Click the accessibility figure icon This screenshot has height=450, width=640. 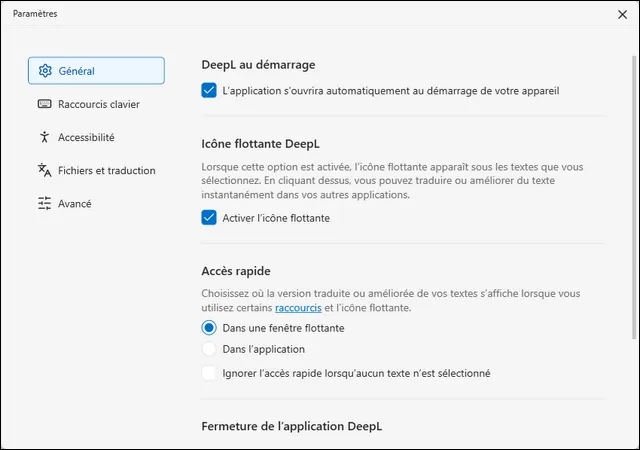click(x=44, y=137)
